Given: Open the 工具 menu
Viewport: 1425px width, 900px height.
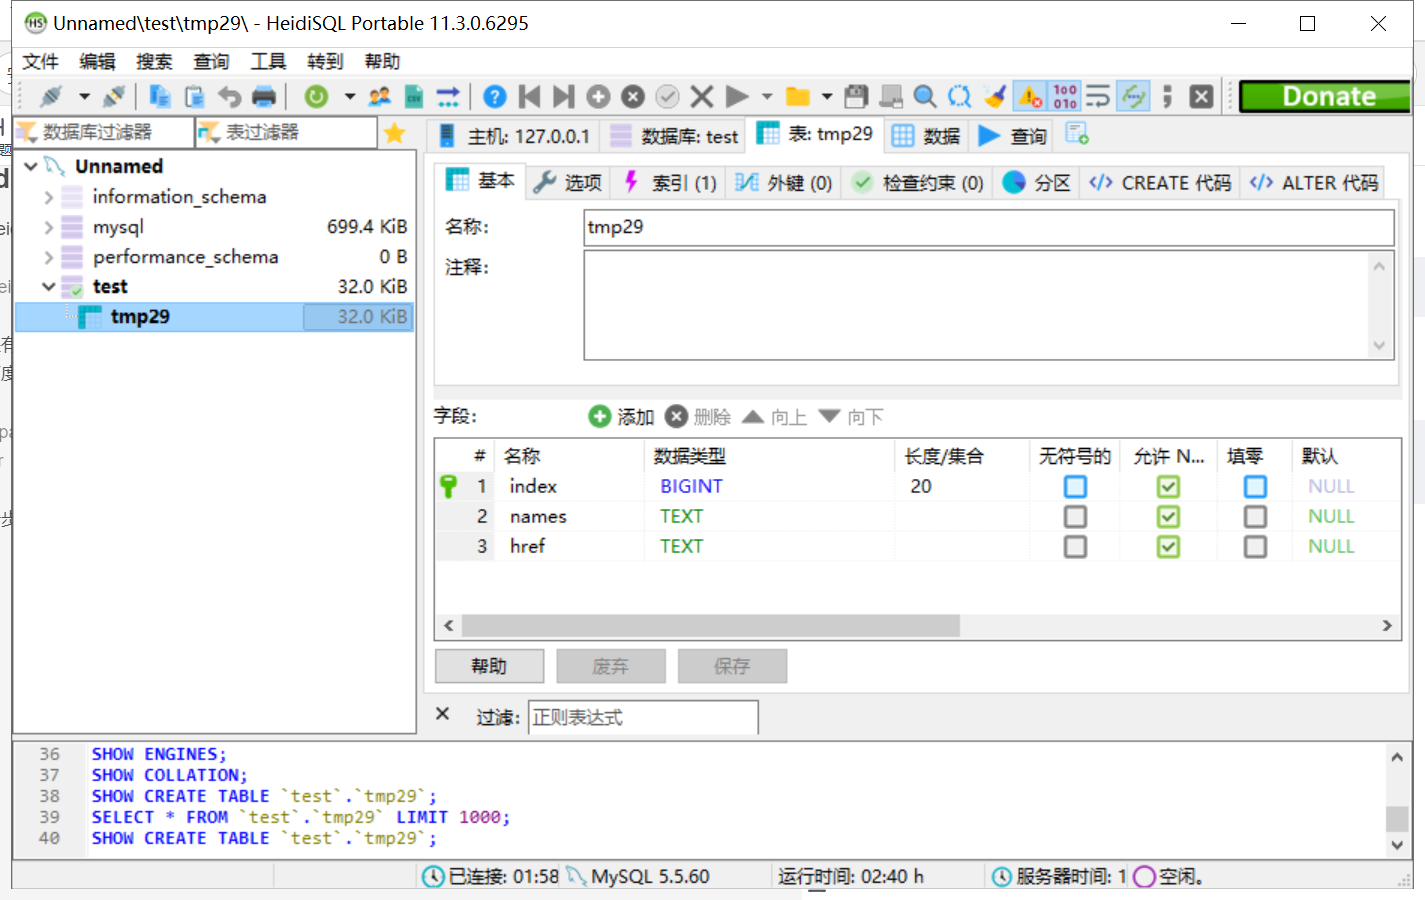Looking at the screenshot, I should tap(267, 61).
